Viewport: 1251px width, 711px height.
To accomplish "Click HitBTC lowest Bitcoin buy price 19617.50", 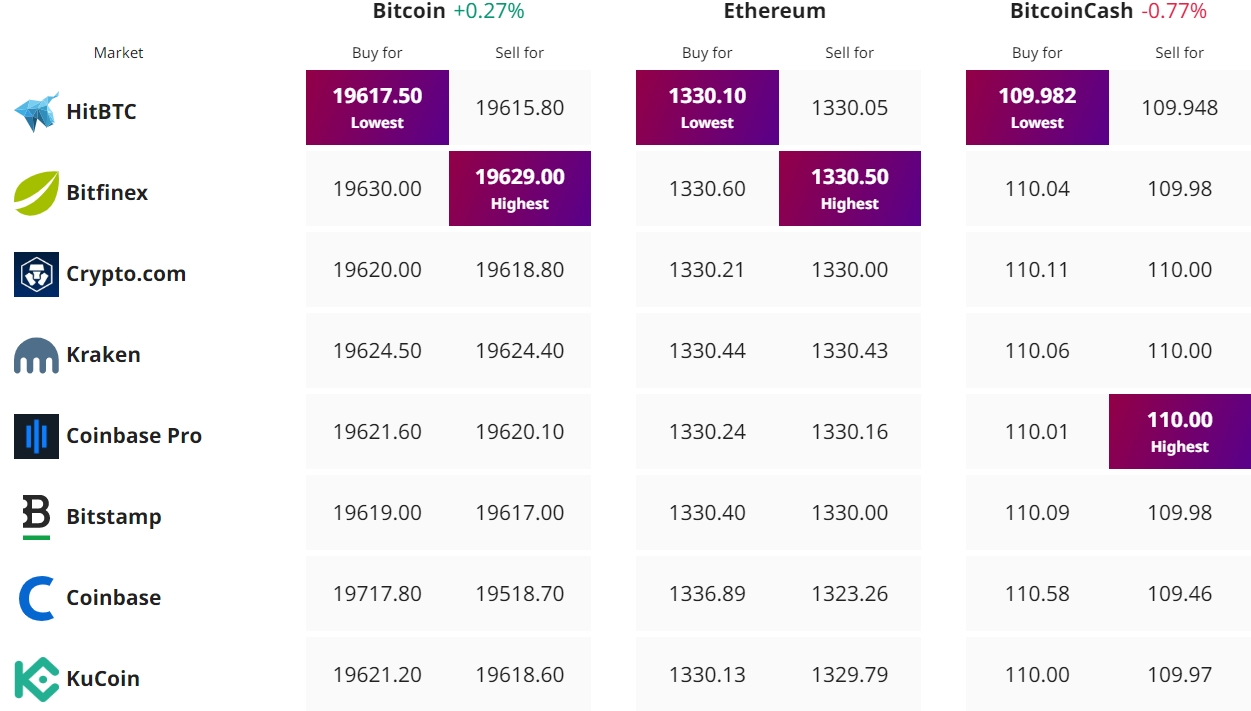I will (x=377, y=107).
